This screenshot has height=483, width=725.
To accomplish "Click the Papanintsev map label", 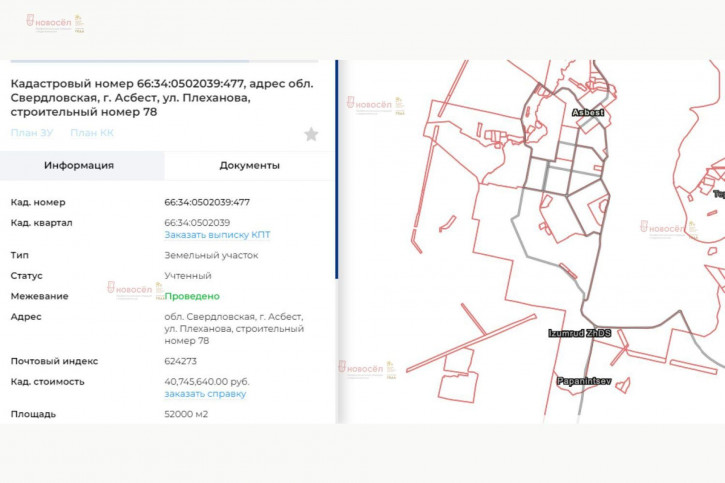I will (x=584, y=381).
